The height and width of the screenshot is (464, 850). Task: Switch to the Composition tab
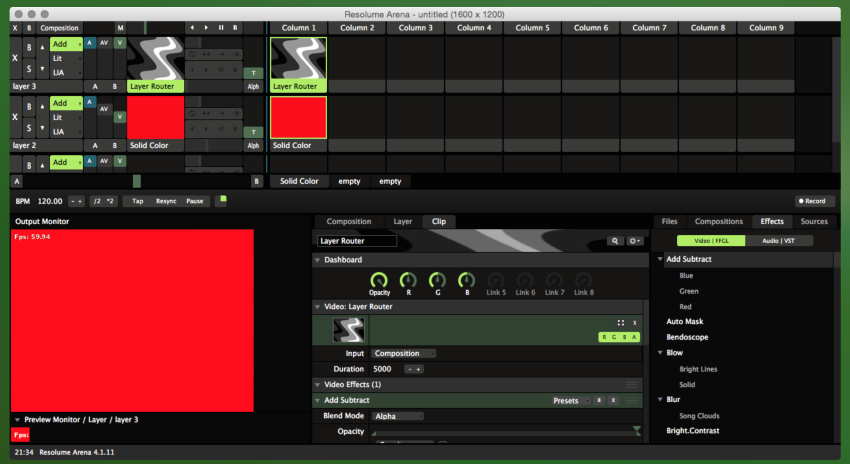(x=349, y=221)
